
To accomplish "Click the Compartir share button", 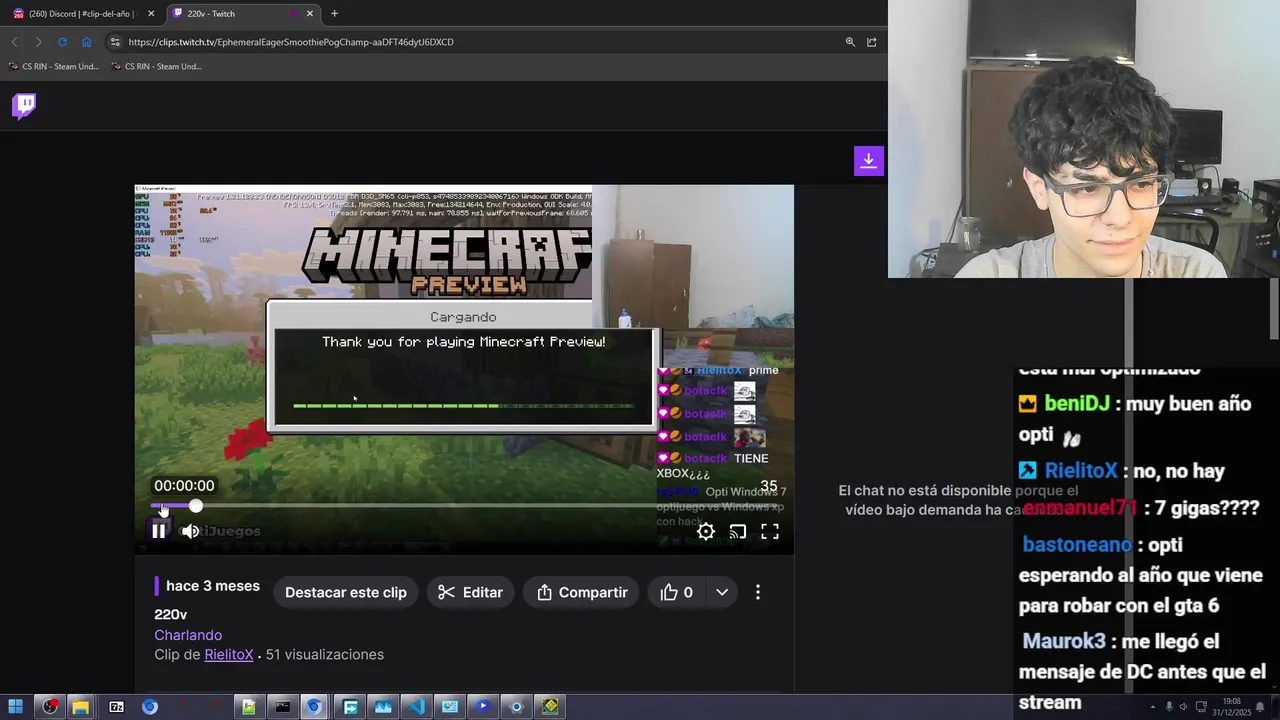I will [x=582, y=592].
